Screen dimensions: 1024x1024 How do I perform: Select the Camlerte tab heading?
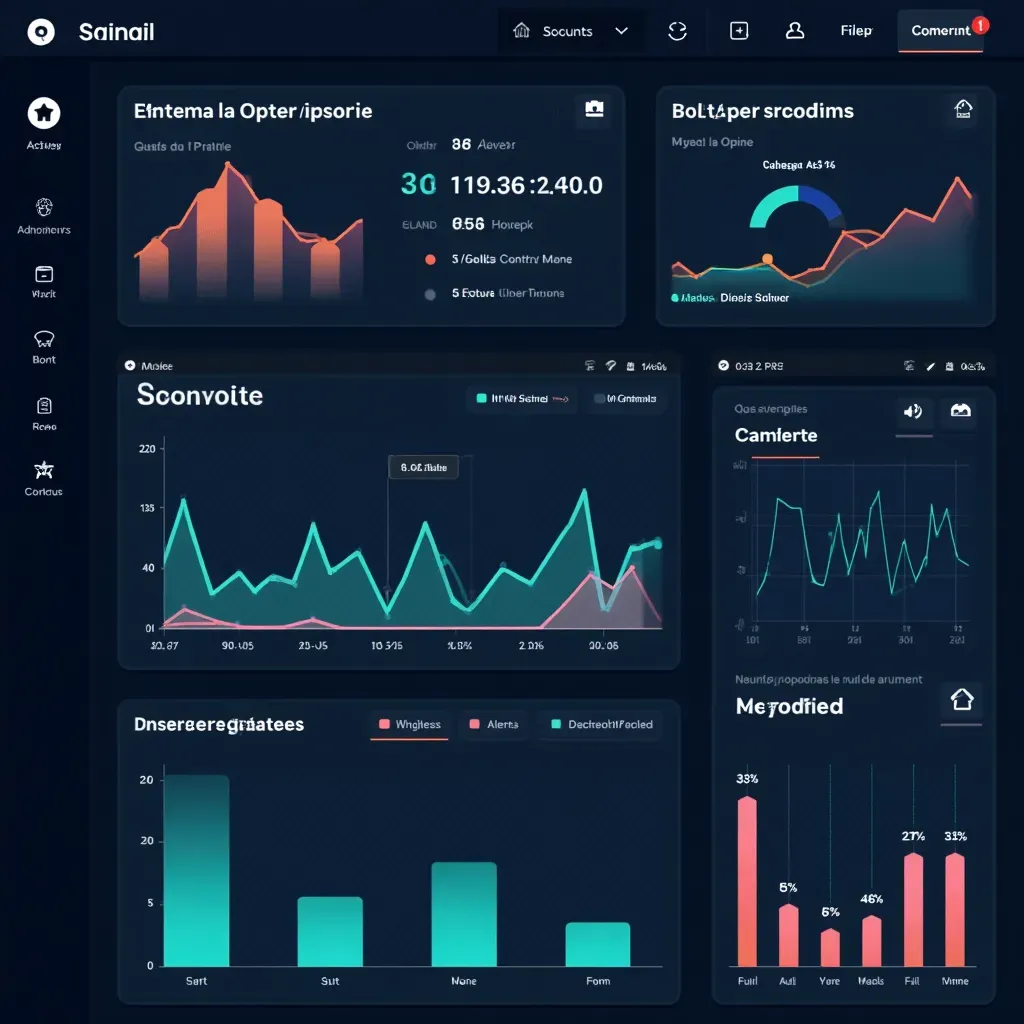click(776, 435)
